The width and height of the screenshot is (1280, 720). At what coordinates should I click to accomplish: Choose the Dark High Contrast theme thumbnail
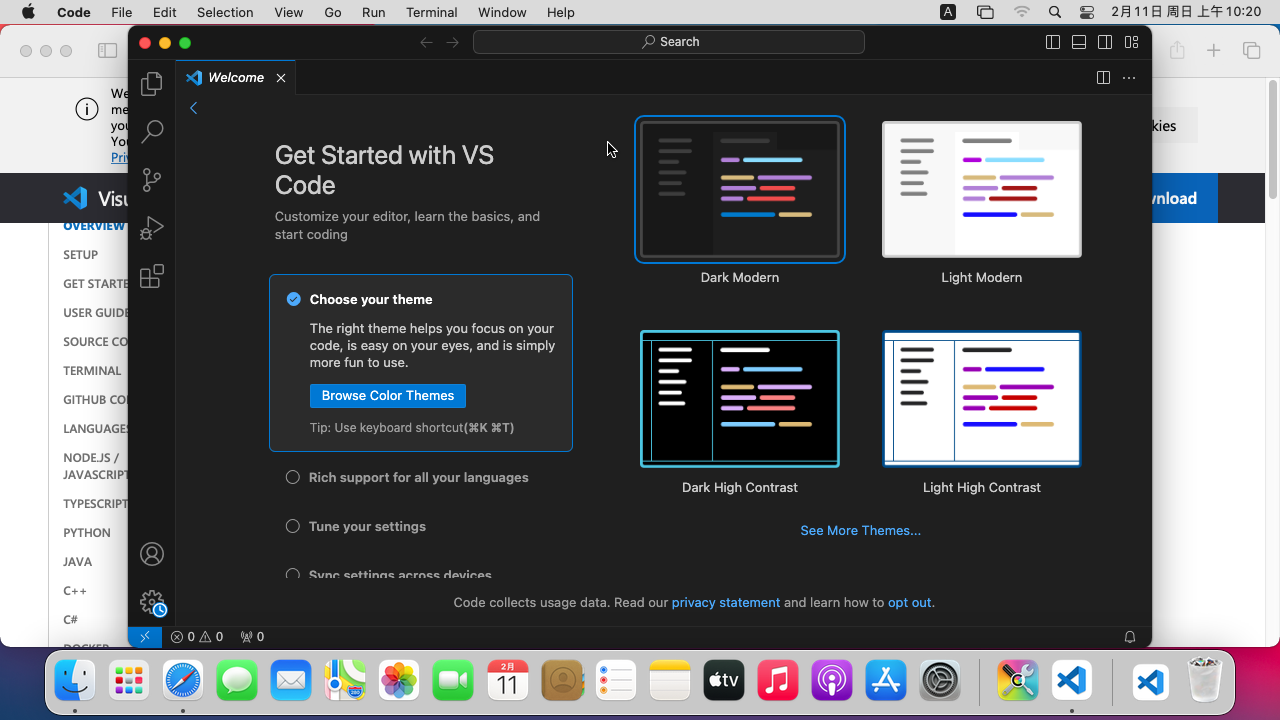tap(740, 399)
